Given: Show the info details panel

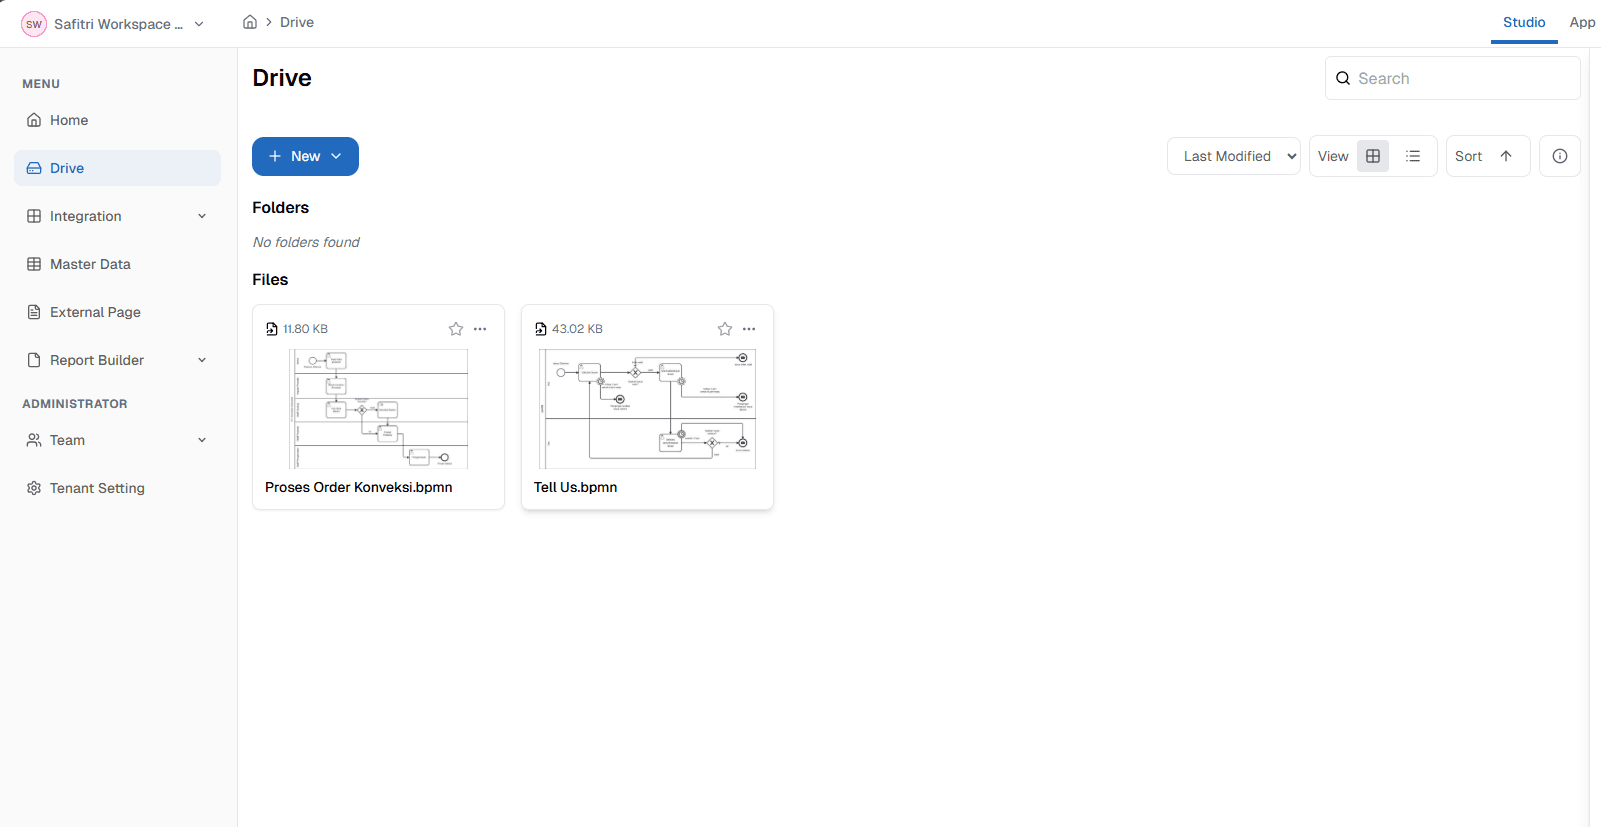Looking at the screenshot, I should click(1559, 156).
